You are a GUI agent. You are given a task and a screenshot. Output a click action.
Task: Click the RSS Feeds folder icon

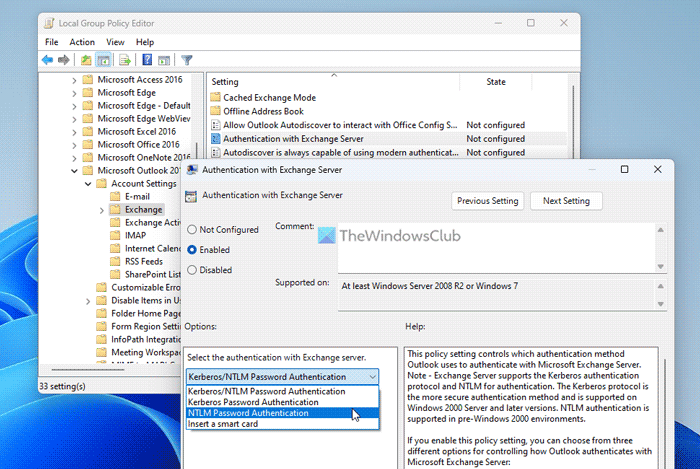pyautogui.click(x=115, y=261)
